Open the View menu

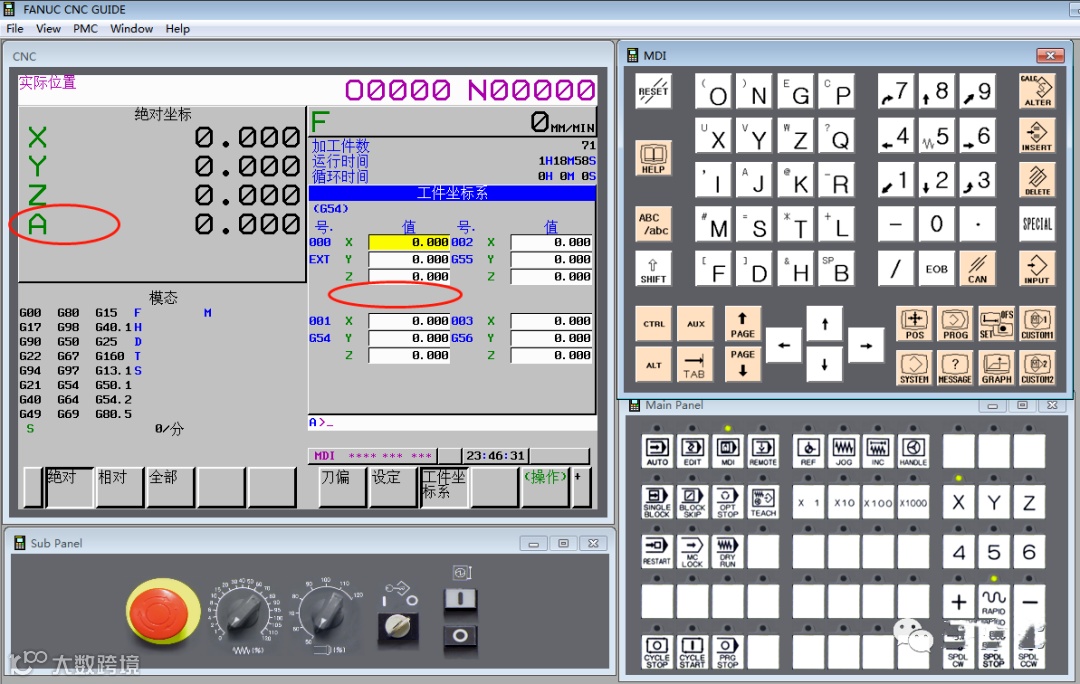[x=48, y=28]
